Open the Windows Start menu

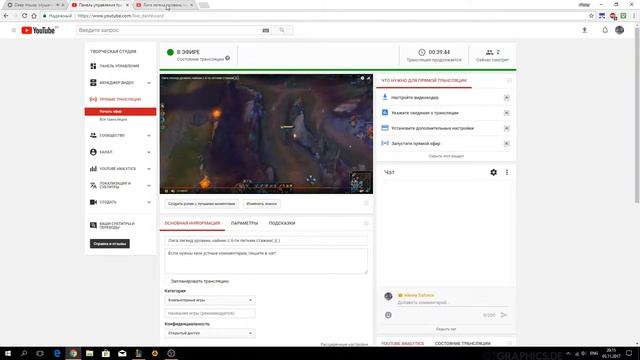click(x=8, y=353)
